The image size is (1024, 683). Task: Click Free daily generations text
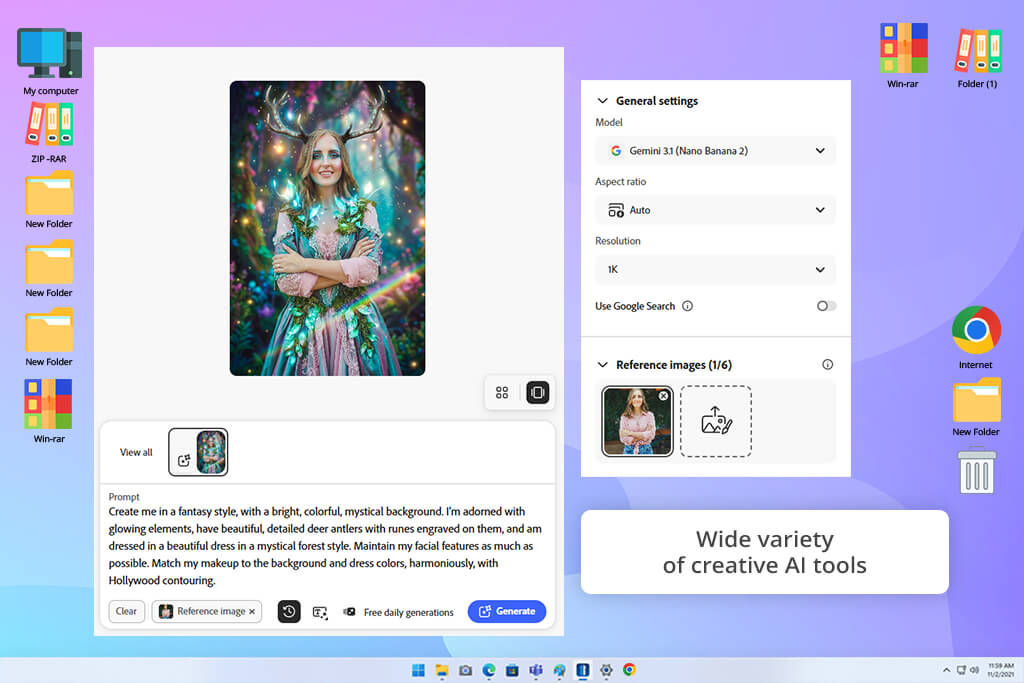tap(408, 612)
